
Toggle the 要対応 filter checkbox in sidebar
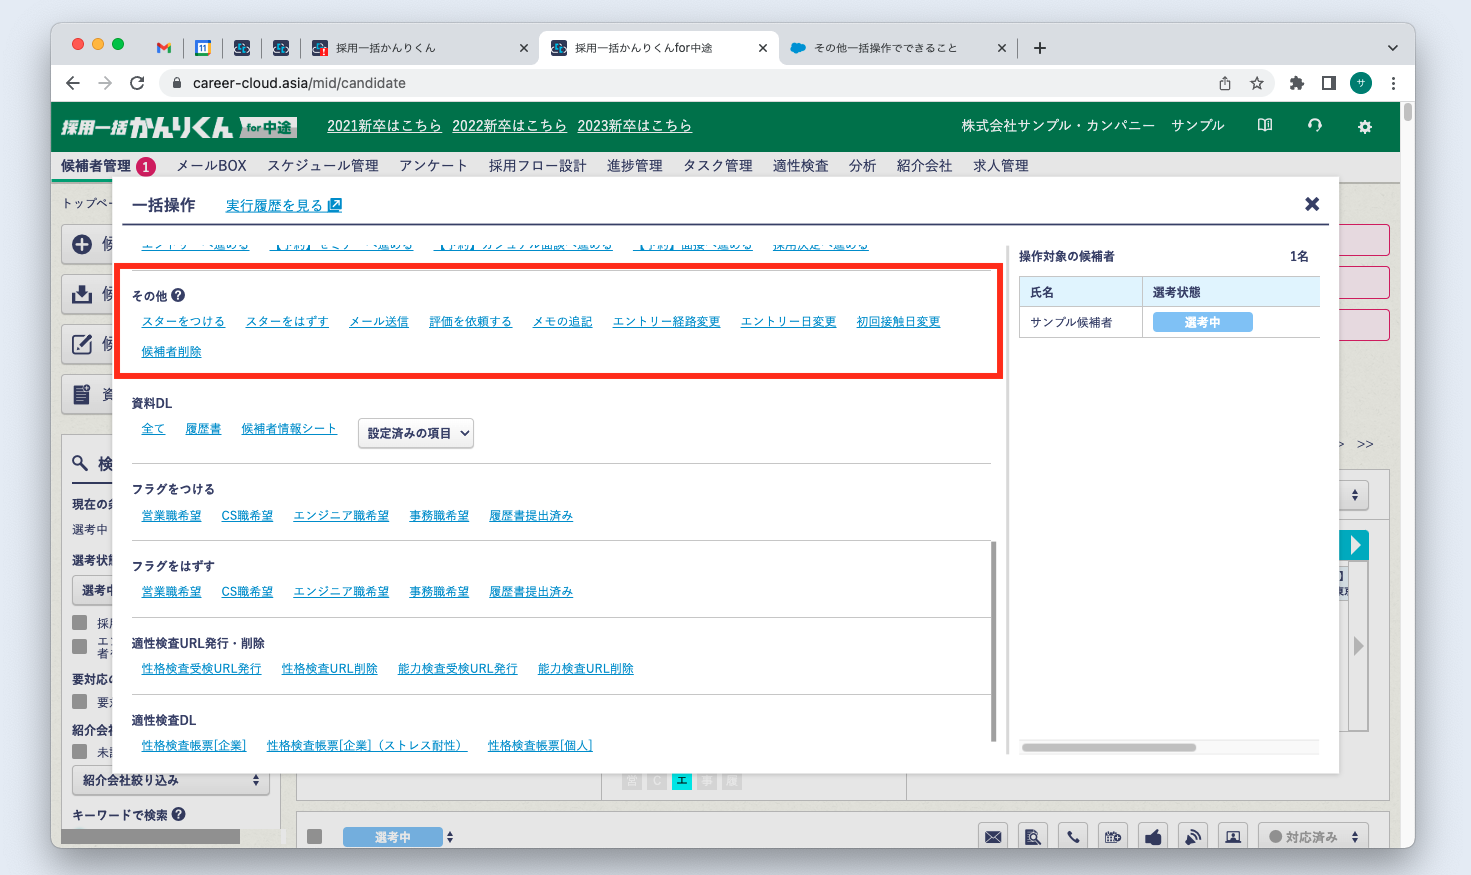(x=80, y=701)
